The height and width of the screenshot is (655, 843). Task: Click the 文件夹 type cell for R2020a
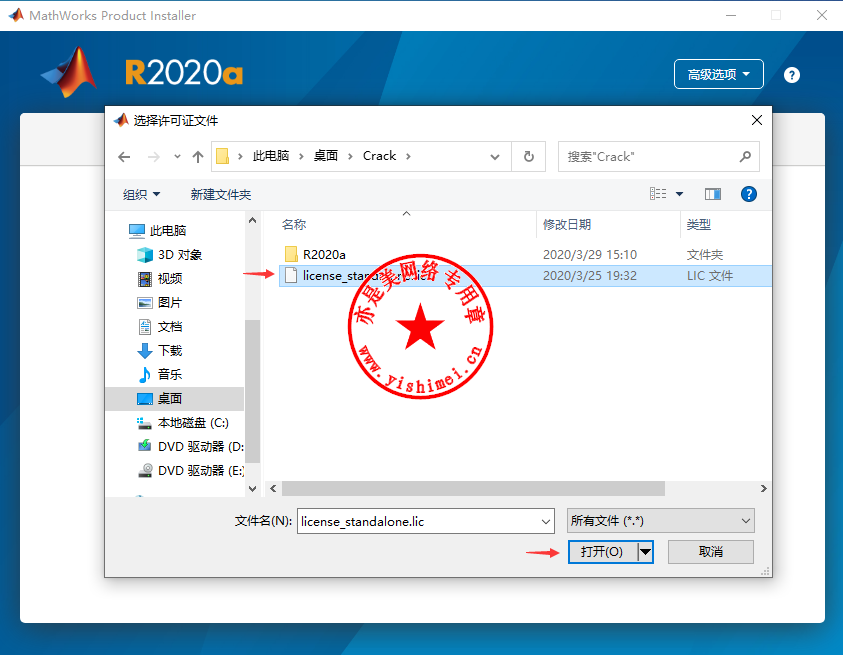pyautogui.click(x=705, y=254)
